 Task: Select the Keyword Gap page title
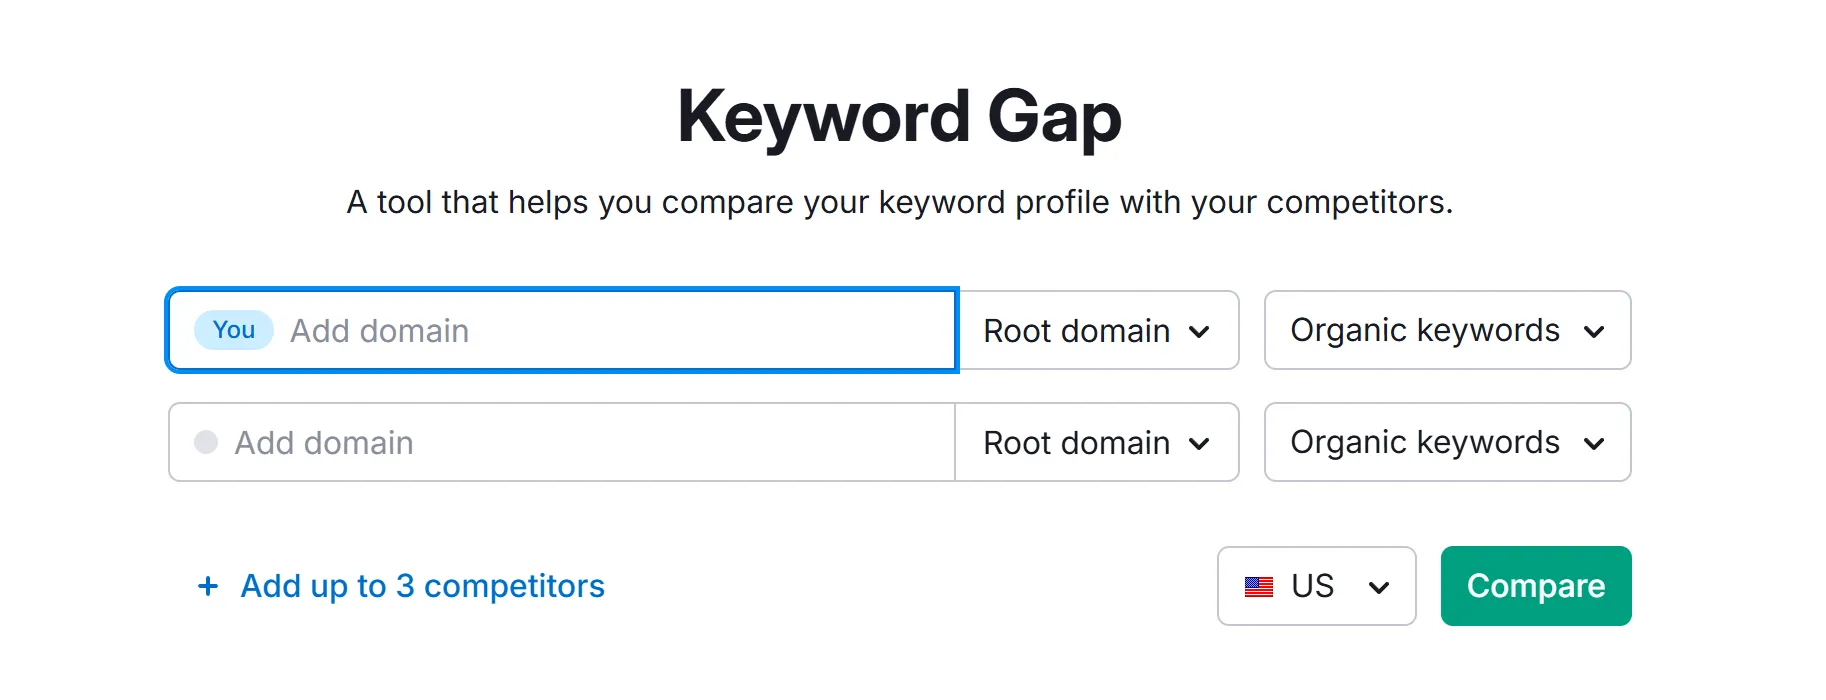pos(900,116)
